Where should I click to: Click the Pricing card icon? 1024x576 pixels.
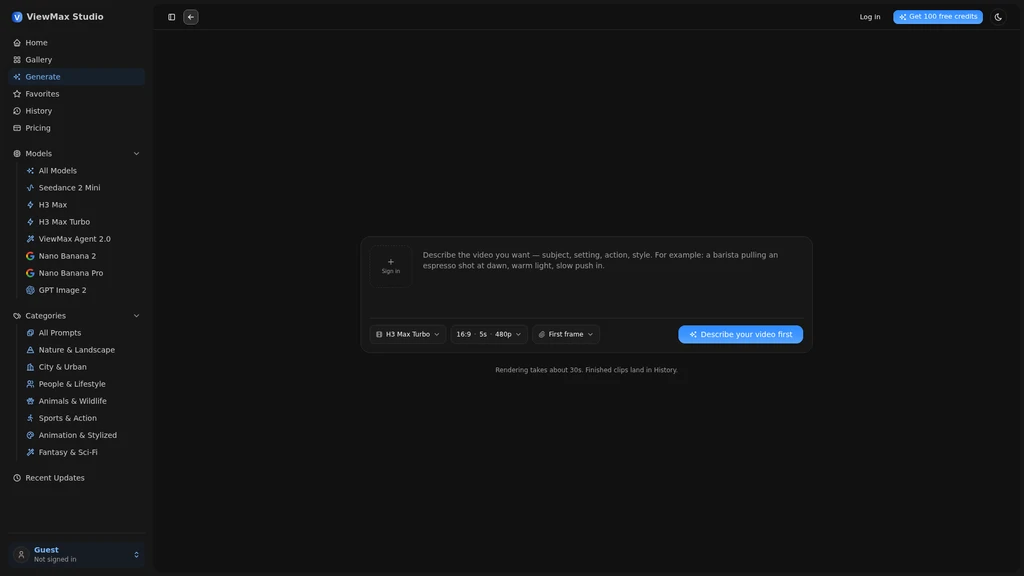pyautogui.click(x=17, y=128)
